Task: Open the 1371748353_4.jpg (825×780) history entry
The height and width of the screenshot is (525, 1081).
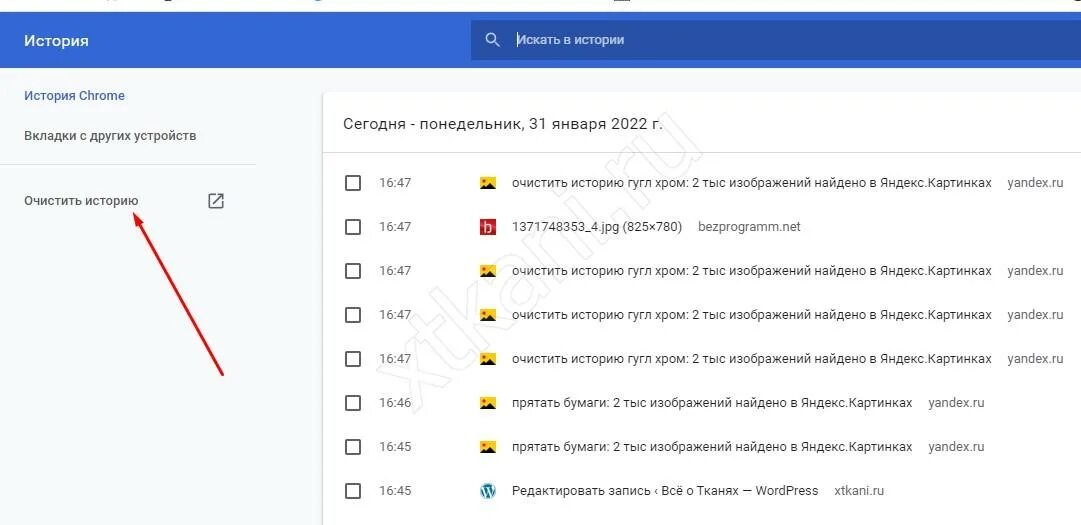Action: (x=597, y=227)
